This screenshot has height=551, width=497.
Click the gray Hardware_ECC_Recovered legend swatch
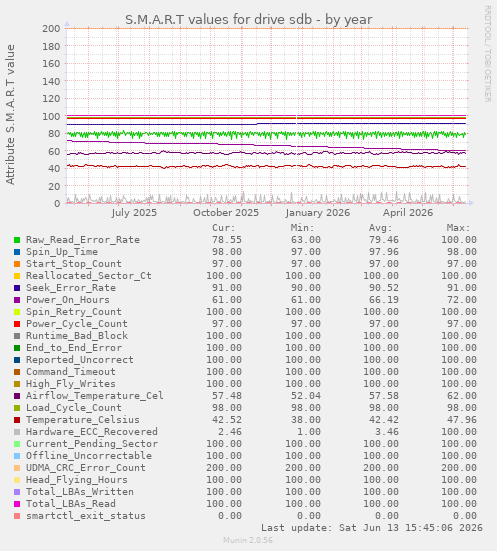coord(17,432)
